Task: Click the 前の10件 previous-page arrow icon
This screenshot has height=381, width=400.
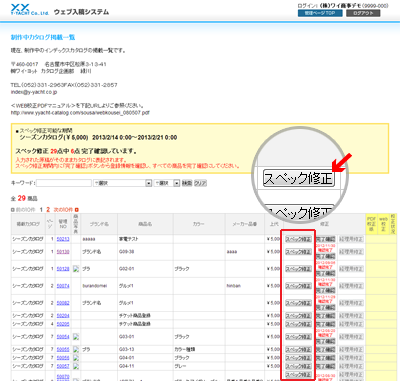Action: (x=13, y=210)
